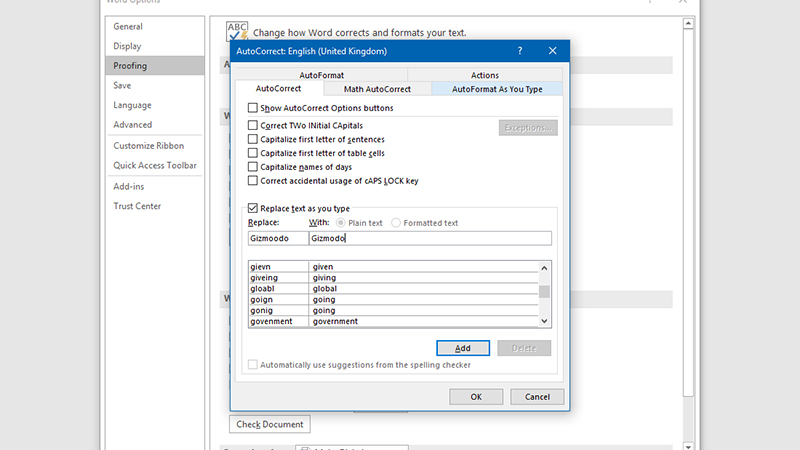Open Customize Ribbon category
This screenshot has height=450, width=800.
pos(155,145)
